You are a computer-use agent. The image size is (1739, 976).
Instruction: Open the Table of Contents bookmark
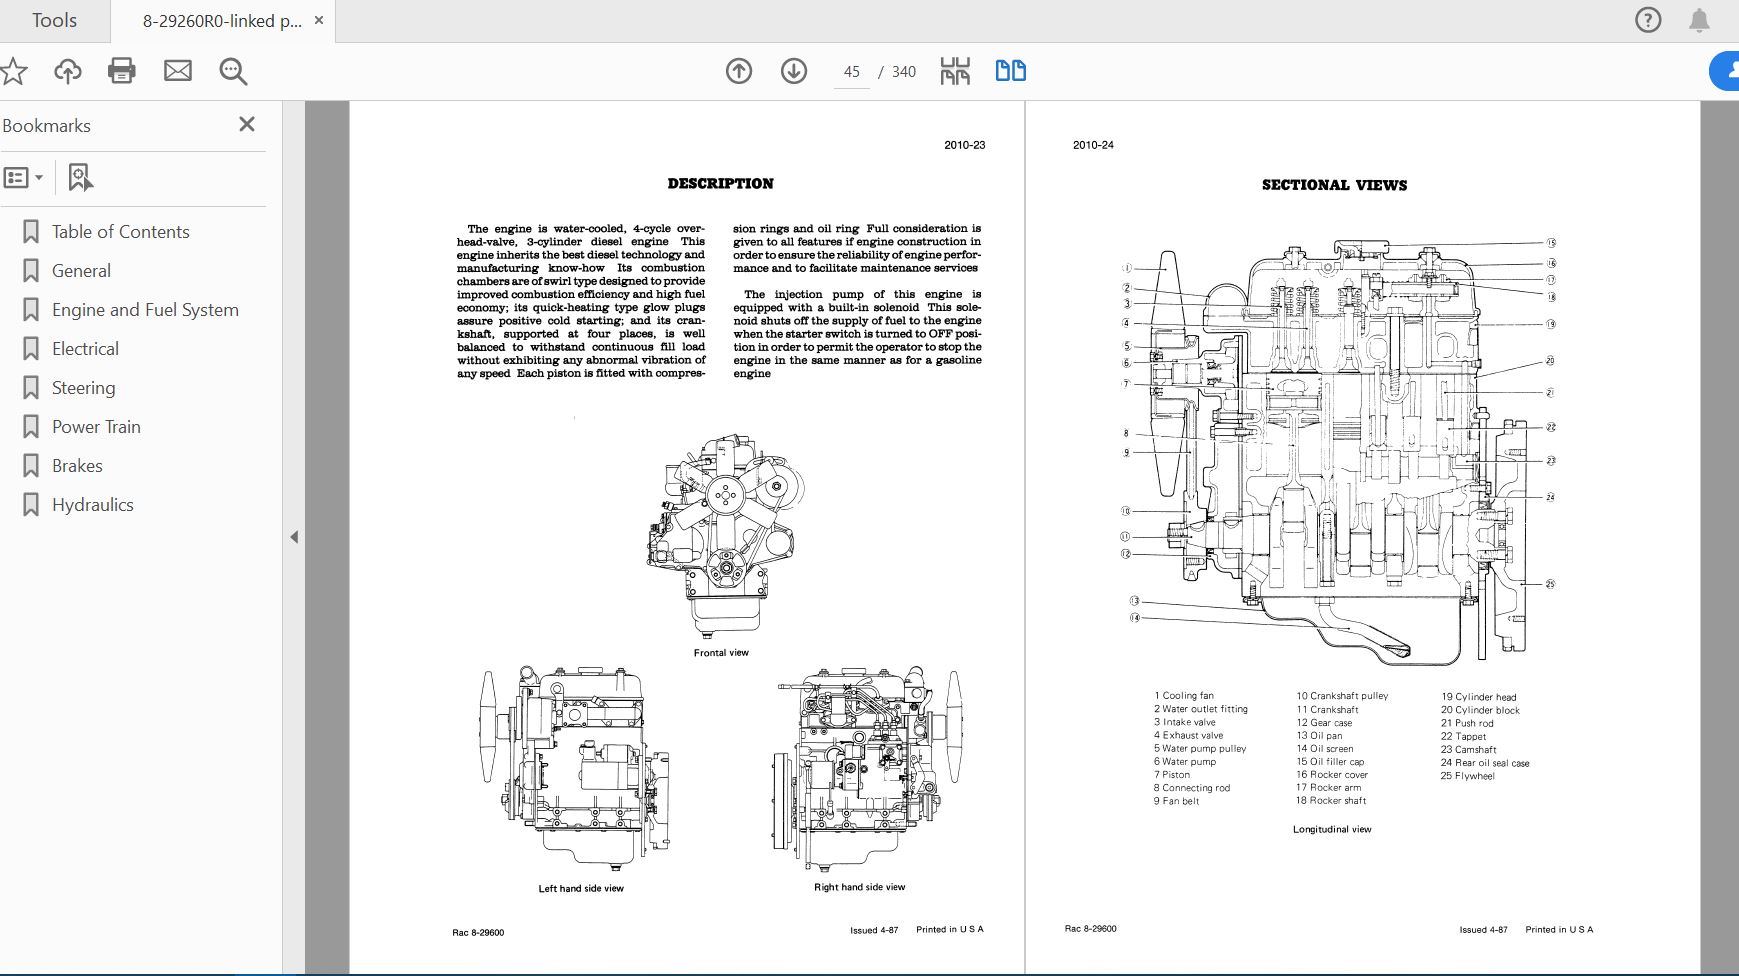coord(120,231)
